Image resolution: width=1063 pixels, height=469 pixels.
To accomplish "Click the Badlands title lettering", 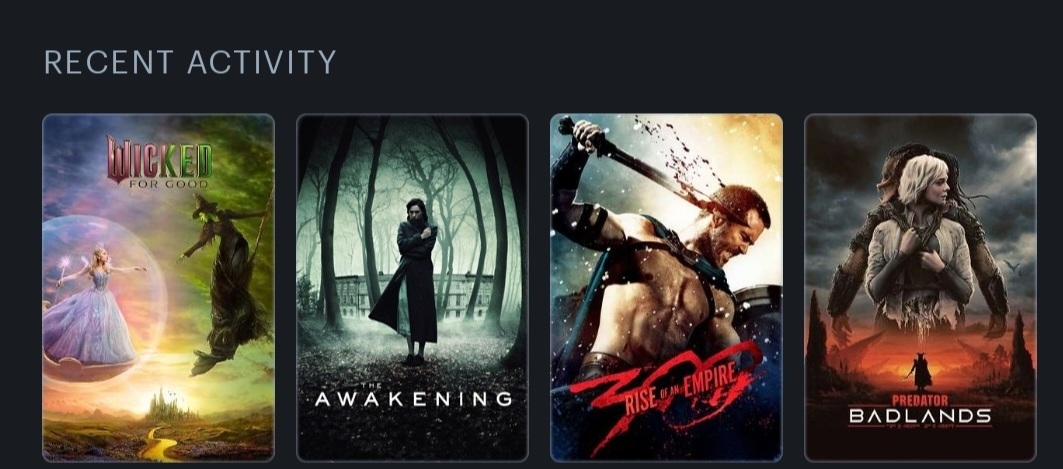I will (x=920, y=415).
